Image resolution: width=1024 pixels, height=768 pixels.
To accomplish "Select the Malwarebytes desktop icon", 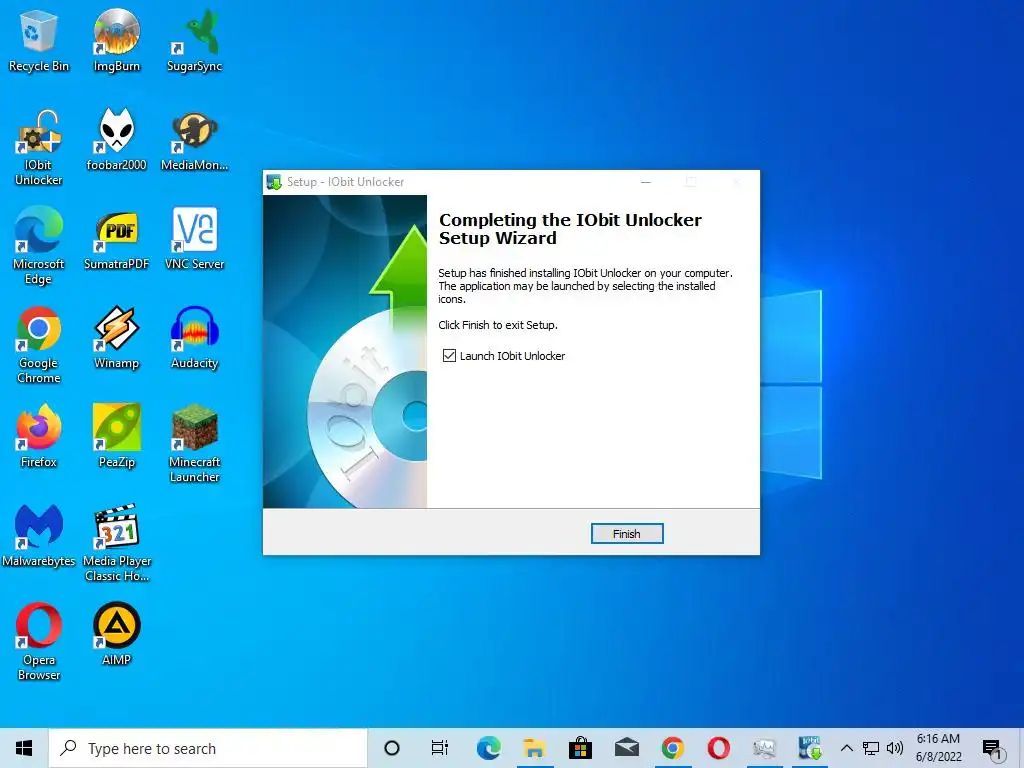I will 39,536.
